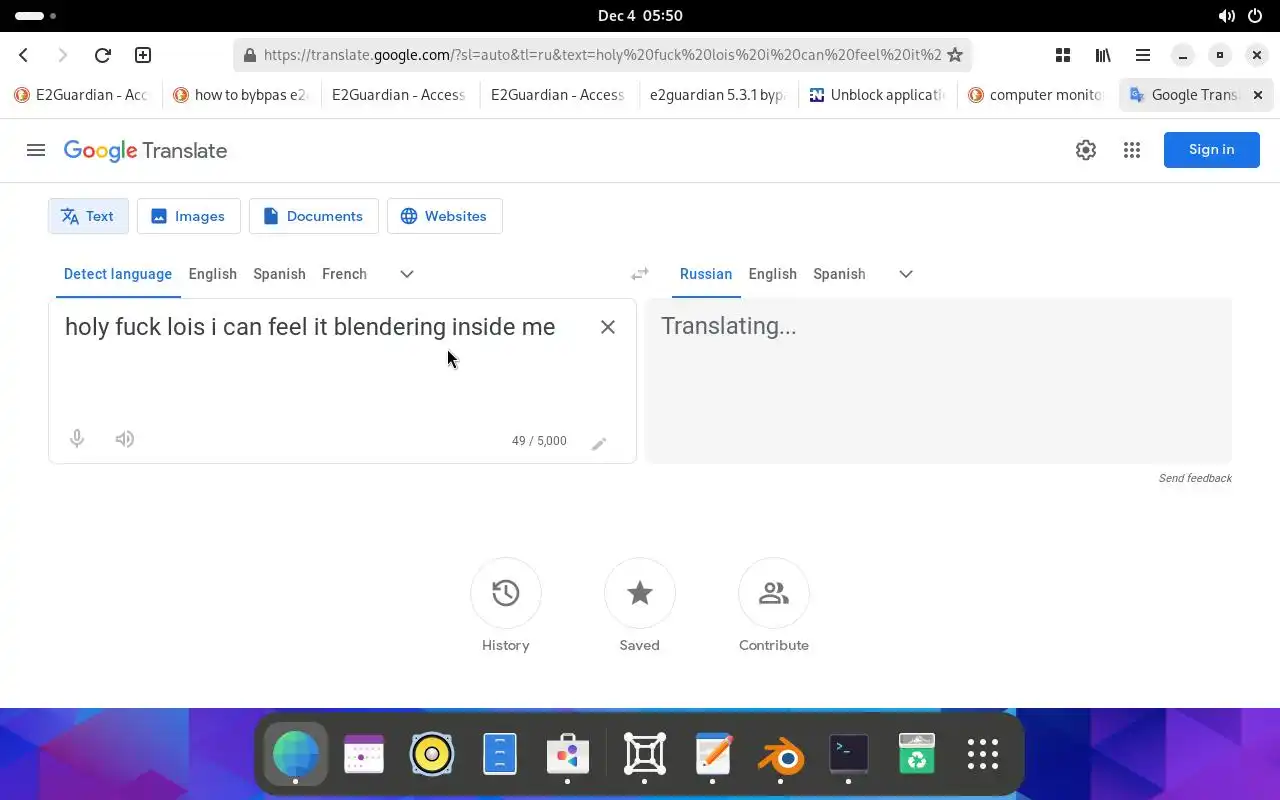Open the calendar dock app
This screenshot has width=1280, height=800.
coord(364,754)
